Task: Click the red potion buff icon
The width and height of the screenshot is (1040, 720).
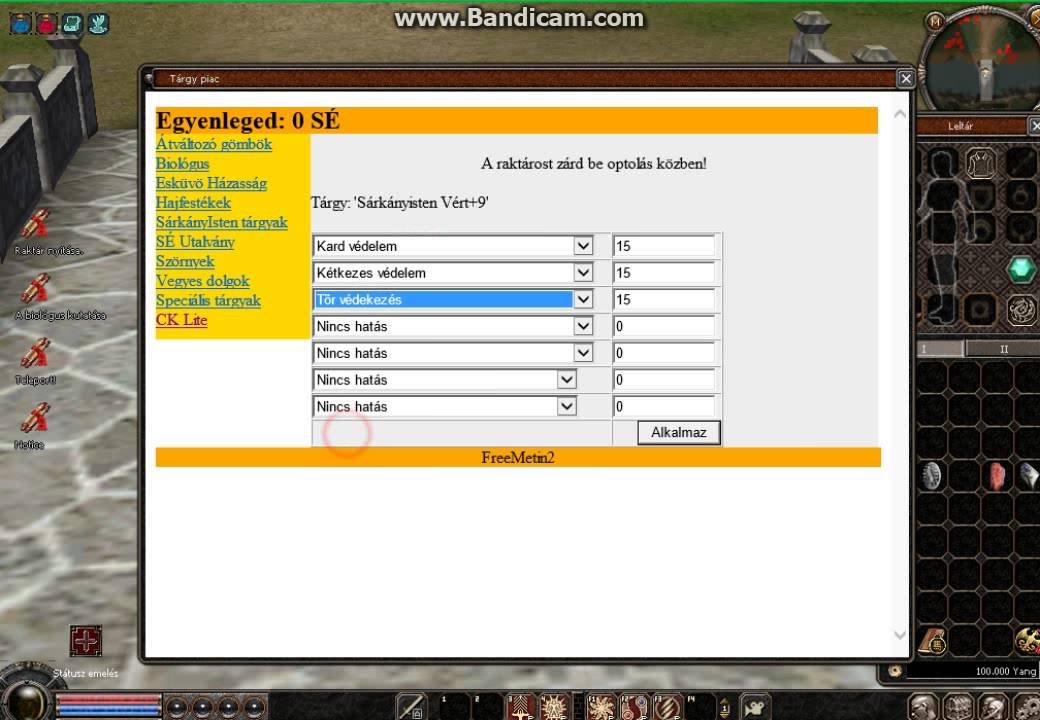Action: coord(46,23)
